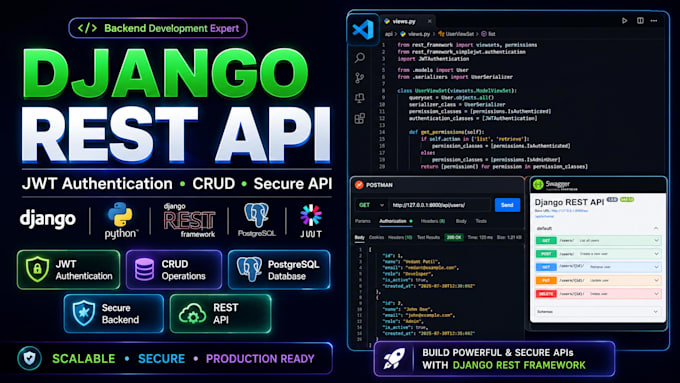
Task: Click def get_permissions line in code
Action: (446, 132)
